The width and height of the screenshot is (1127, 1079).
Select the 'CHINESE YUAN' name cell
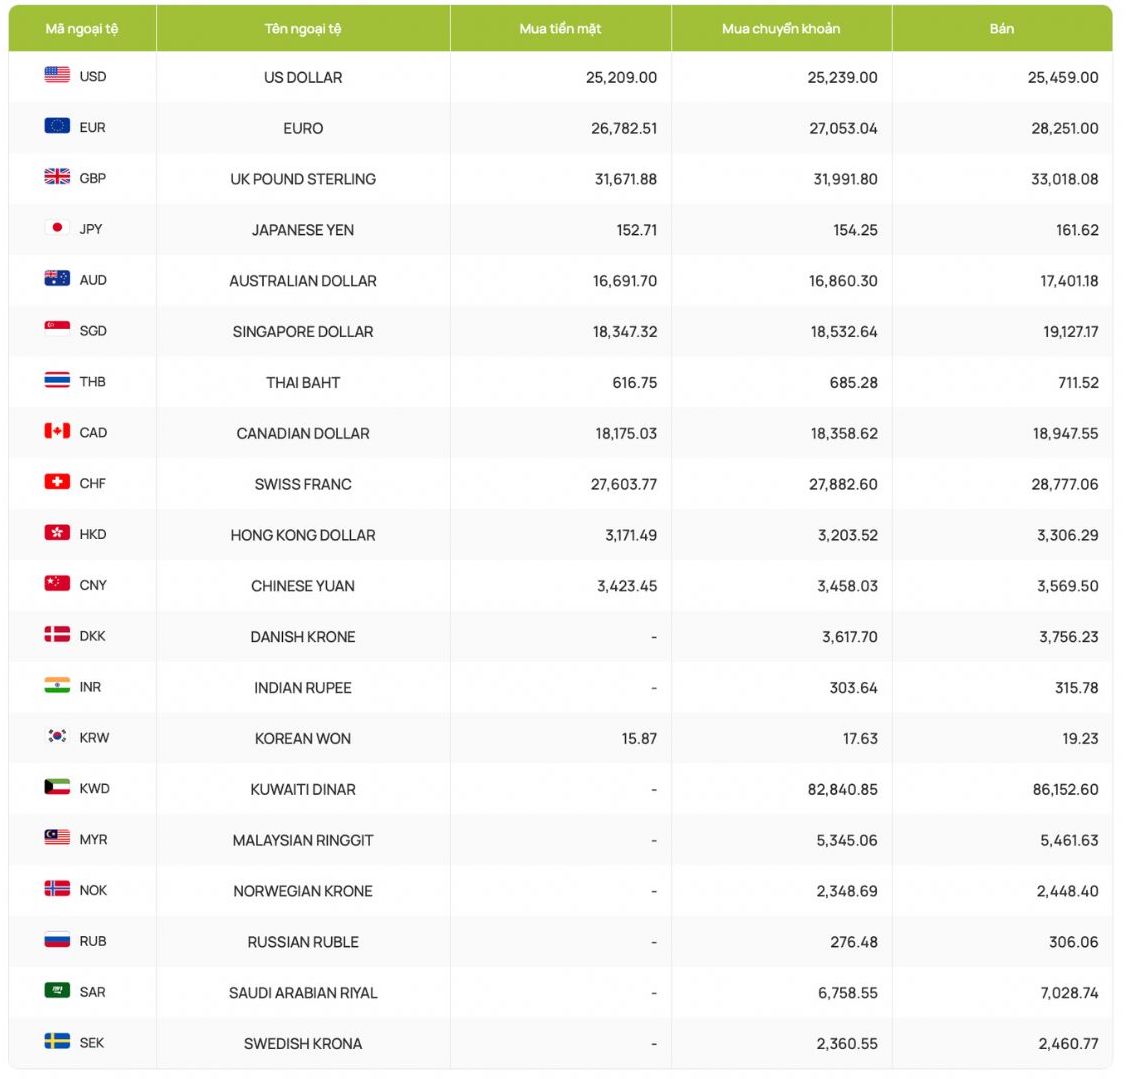pyautogui.click(x=303, y=587)
